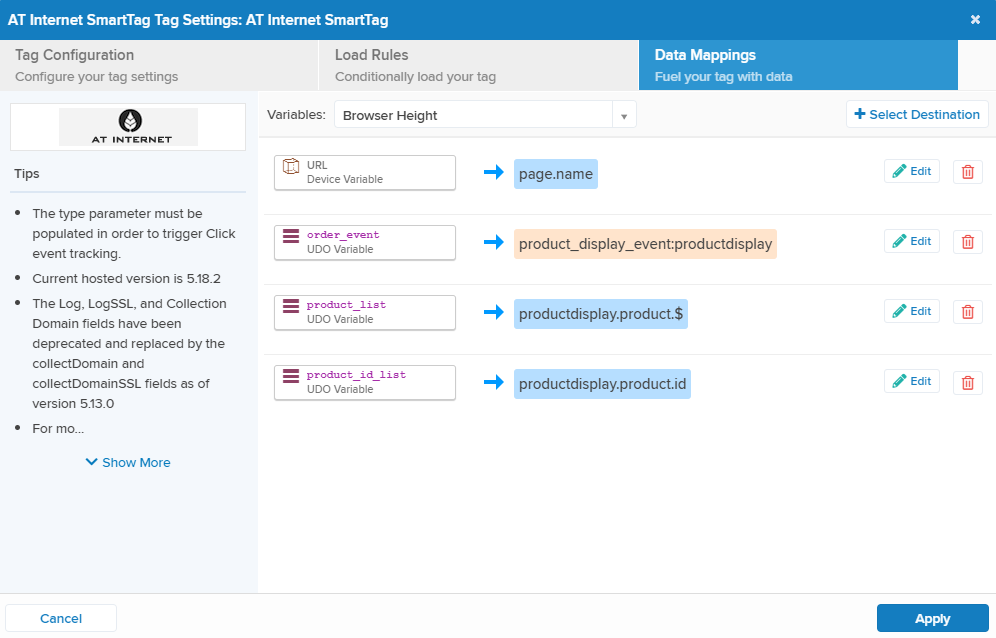Click the AT Internet logo image

(128, 126)
